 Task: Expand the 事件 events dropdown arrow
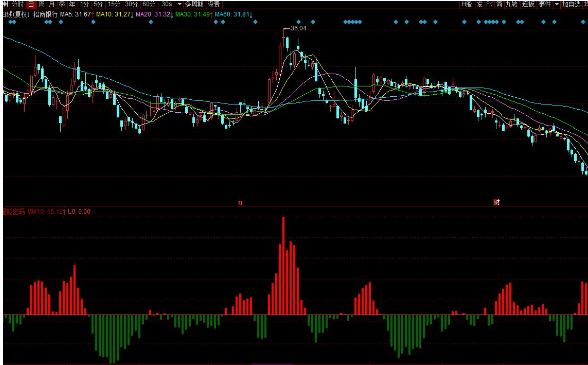pos(557,5)
